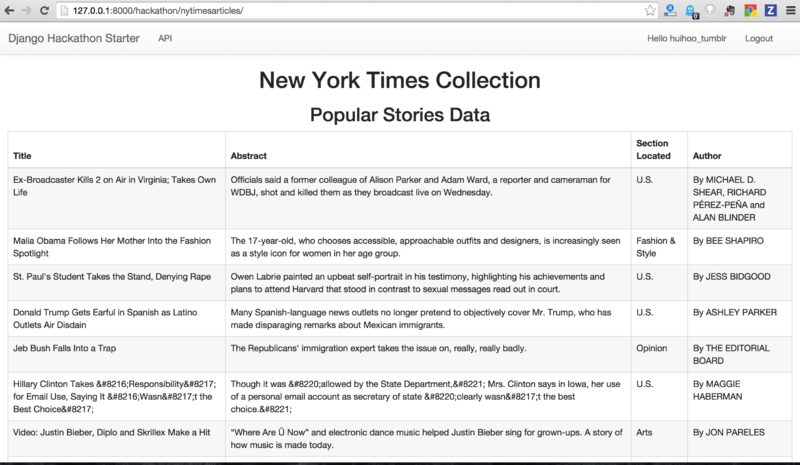Click the Hello huihoo_tumblr user link
The height and width of the screenshot is (465, 800).
point(684,38)
